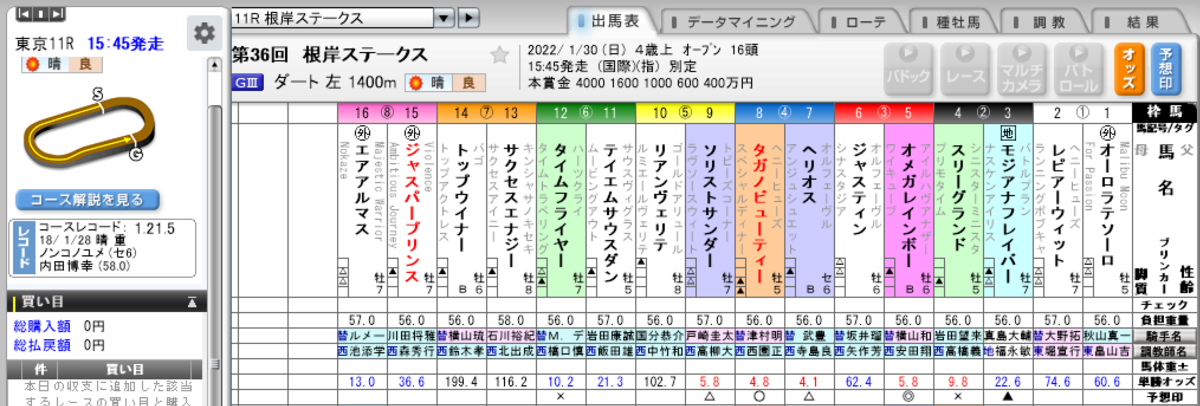
Task: Go to the next race with the skip-forward button
Action: [x=59, y=15]
